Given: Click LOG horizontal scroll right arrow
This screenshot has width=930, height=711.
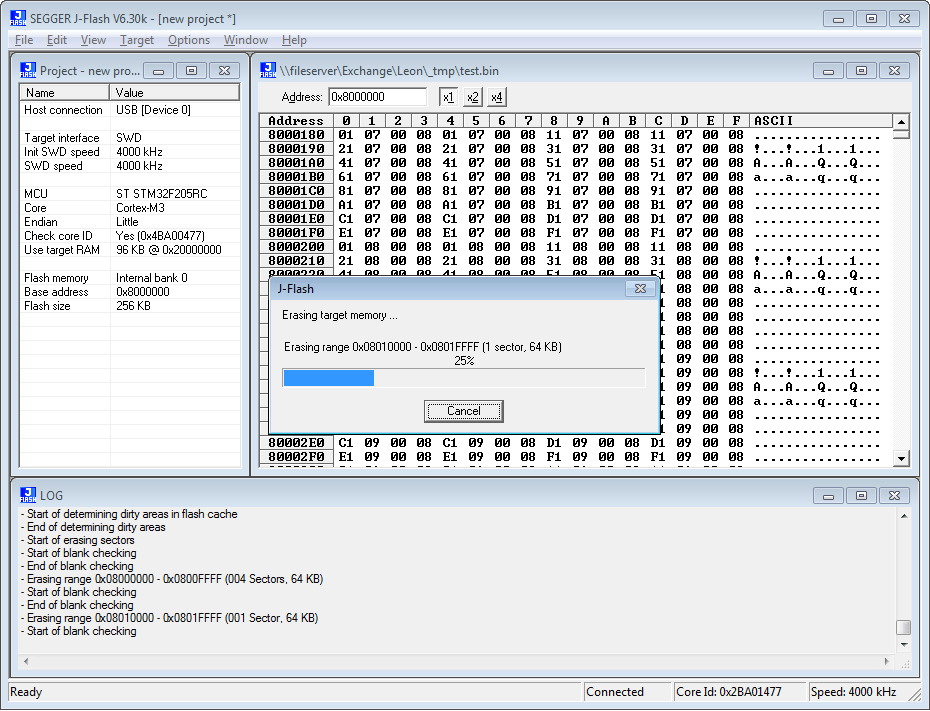Looking at the screenshot, I should click(887, 661).
